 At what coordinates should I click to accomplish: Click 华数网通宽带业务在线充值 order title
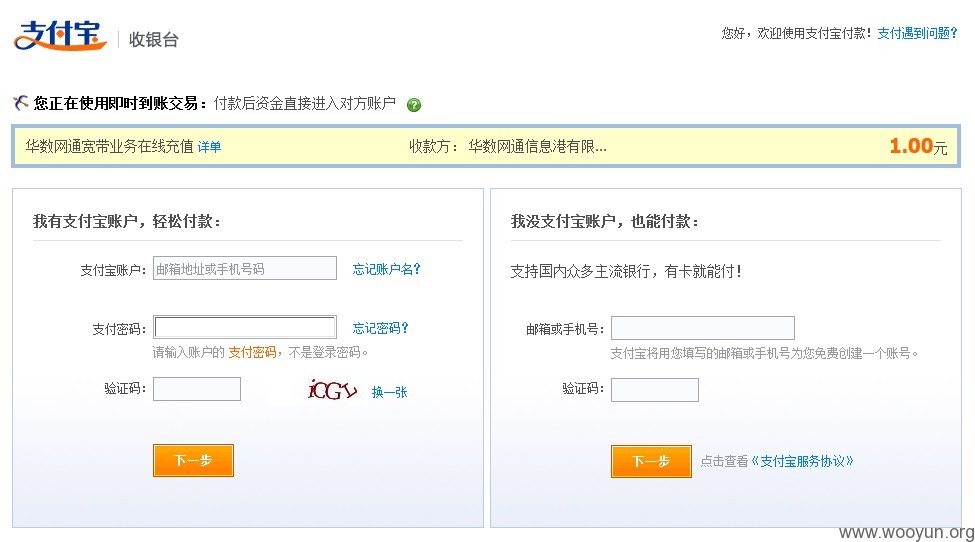[x=109, y=147]
